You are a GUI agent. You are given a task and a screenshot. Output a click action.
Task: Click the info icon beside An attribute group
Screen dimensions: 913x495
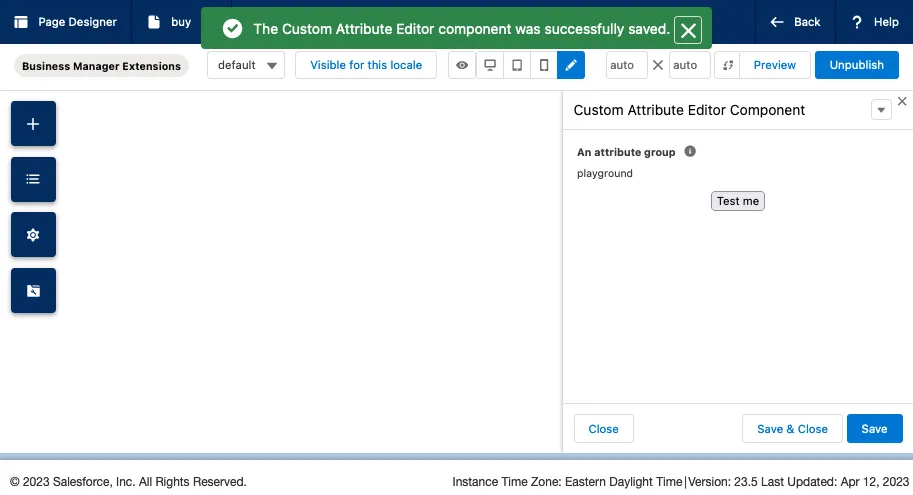click(x=690, y=152)
